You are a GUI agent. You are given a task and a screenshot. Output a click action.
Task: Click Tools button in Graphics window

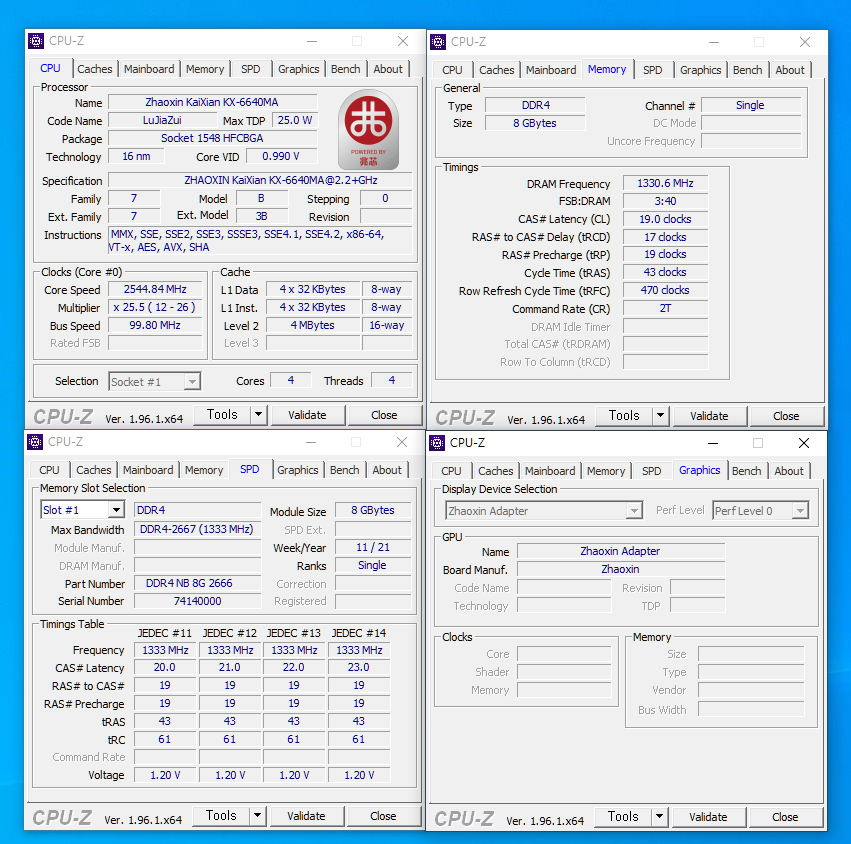pyautogui.click(x=623, y=817)
